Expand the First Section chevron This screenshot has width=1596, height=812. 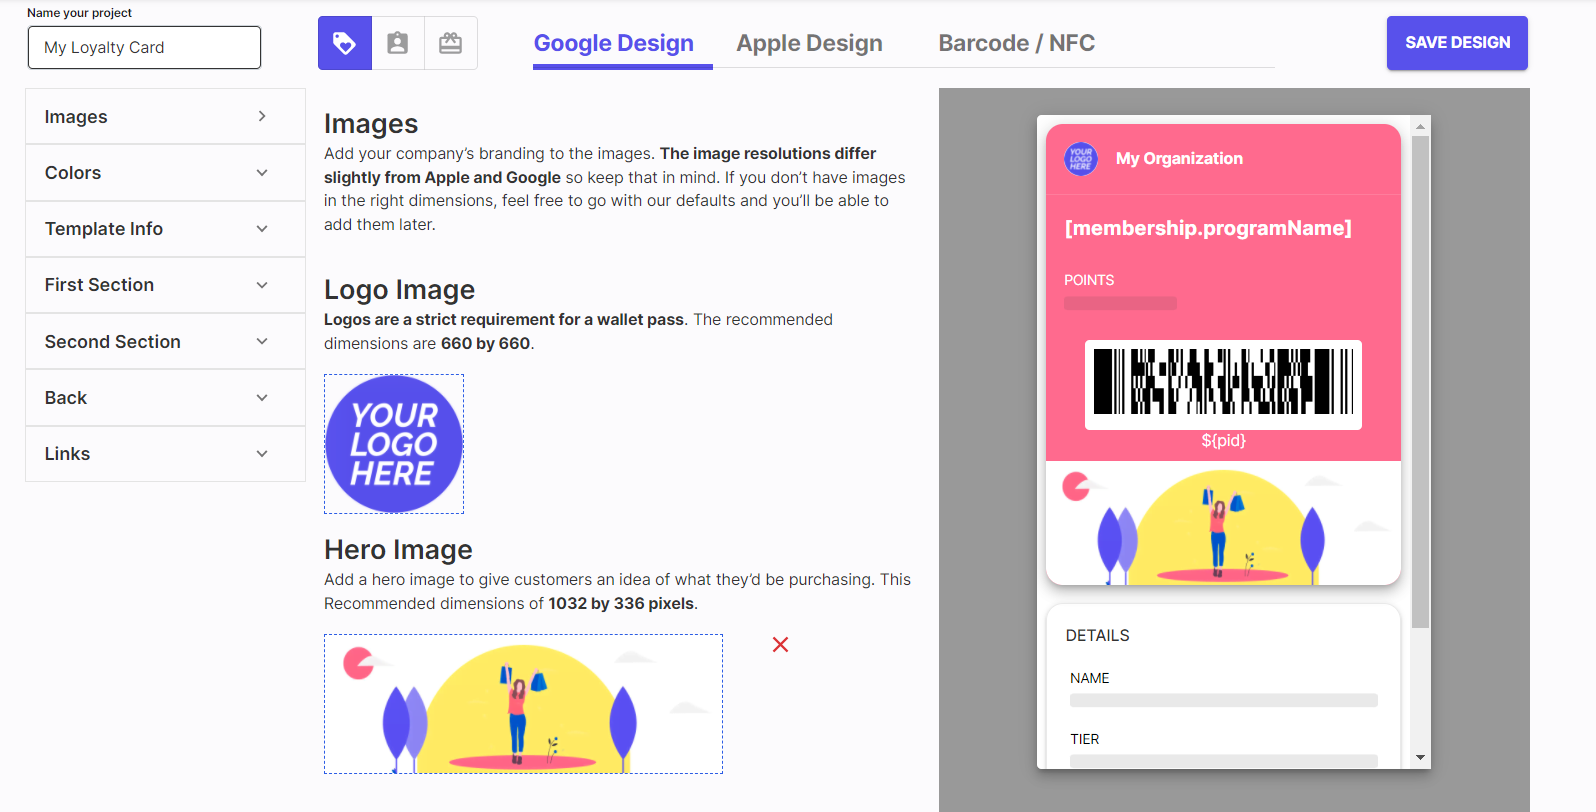(262, 285)
